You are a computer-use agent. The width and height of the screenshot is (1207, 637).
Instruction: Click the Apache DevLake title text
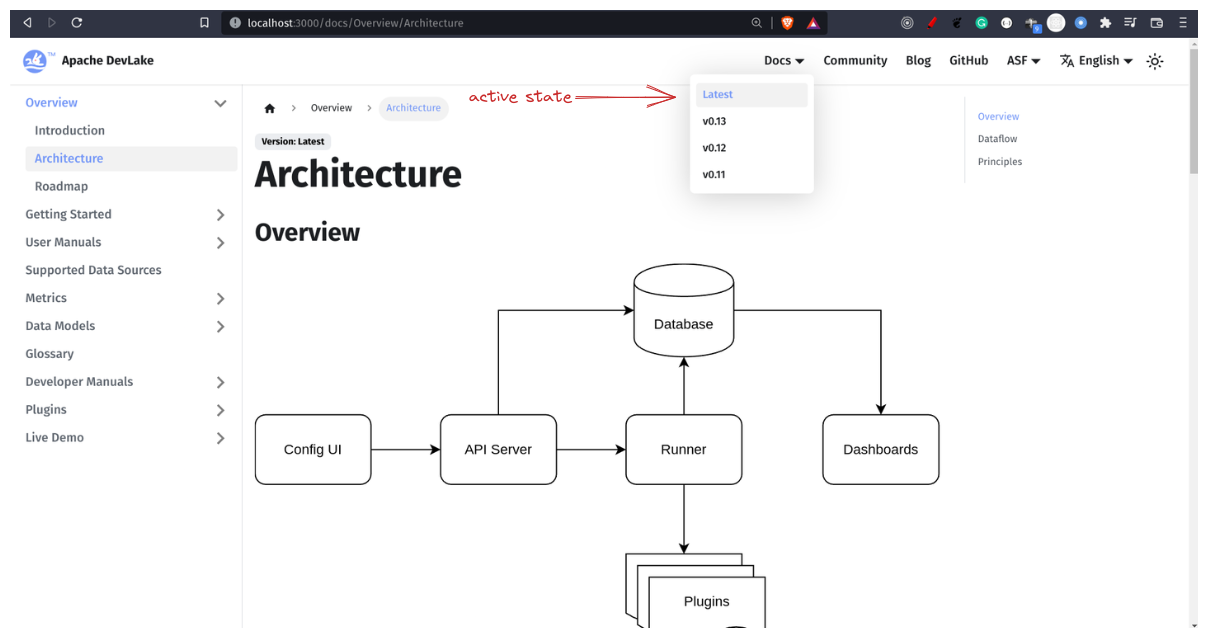[x=108, y=61]
